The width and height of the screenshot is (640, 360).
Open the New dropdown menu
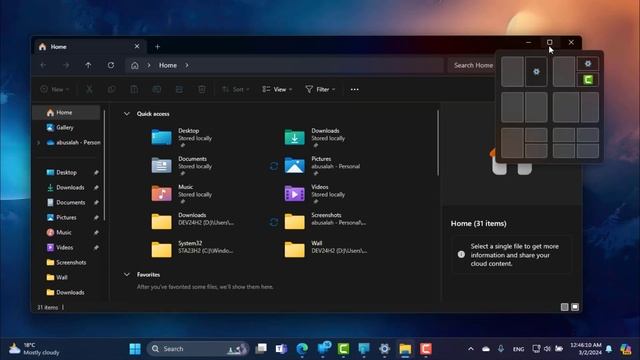click(x=55, y=89)
